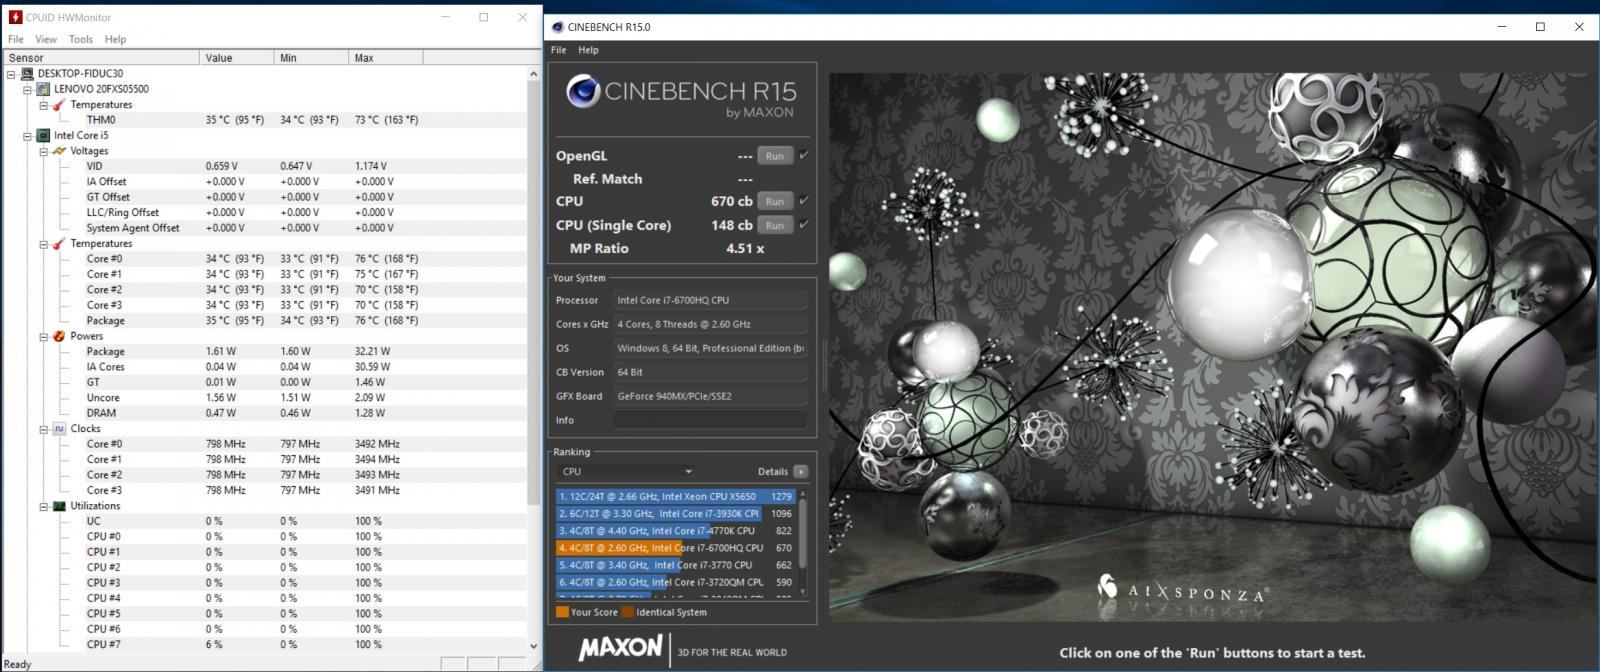The image size is (1600, 672).
Task: Open HWMonitor Tools menu
Action: coord(81,39)
